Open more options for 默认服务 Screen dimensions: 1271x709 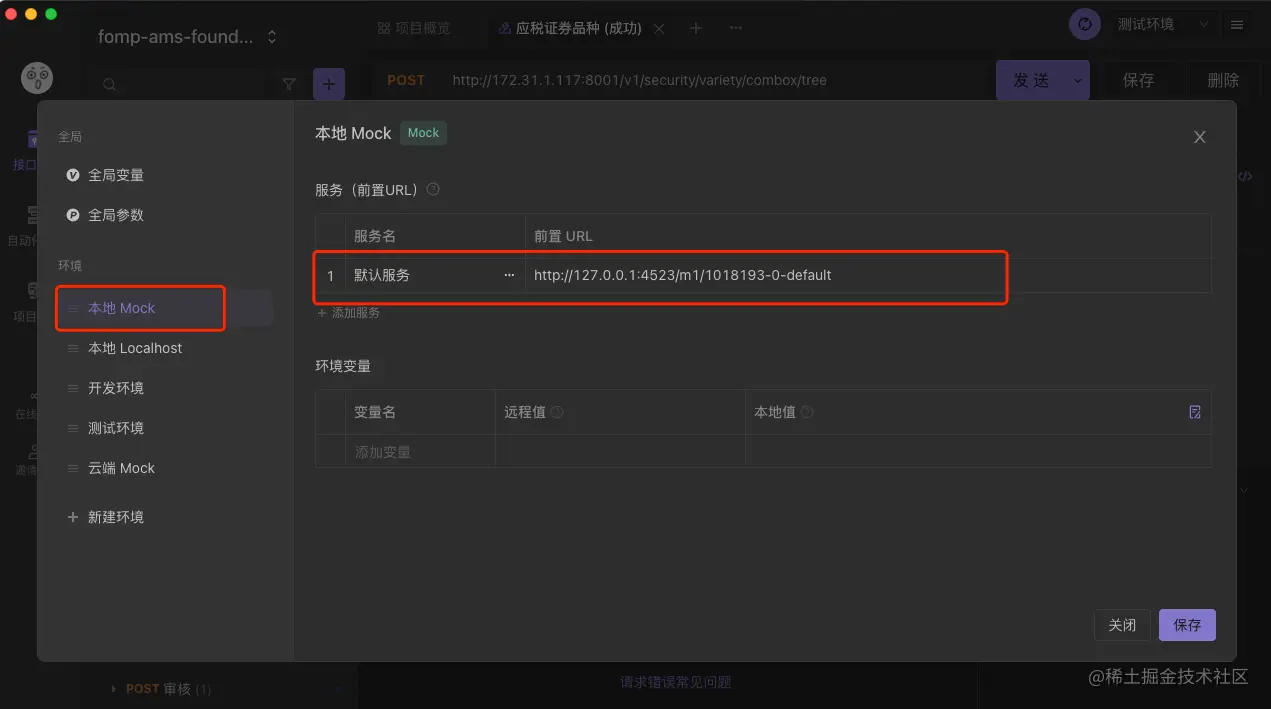point(509,275)
